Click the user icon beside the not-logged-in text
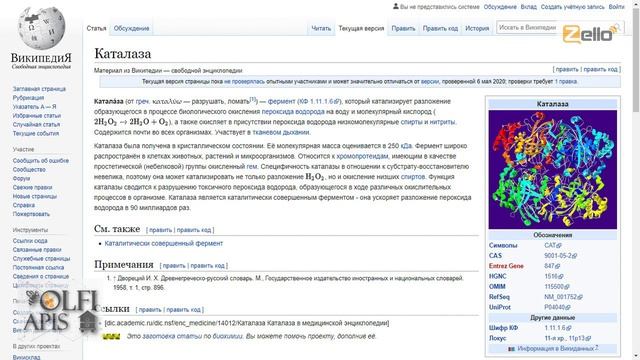Image resolution: width=640 pixels, height=360 pixels. pyautogui.click(x=396, y=7)
